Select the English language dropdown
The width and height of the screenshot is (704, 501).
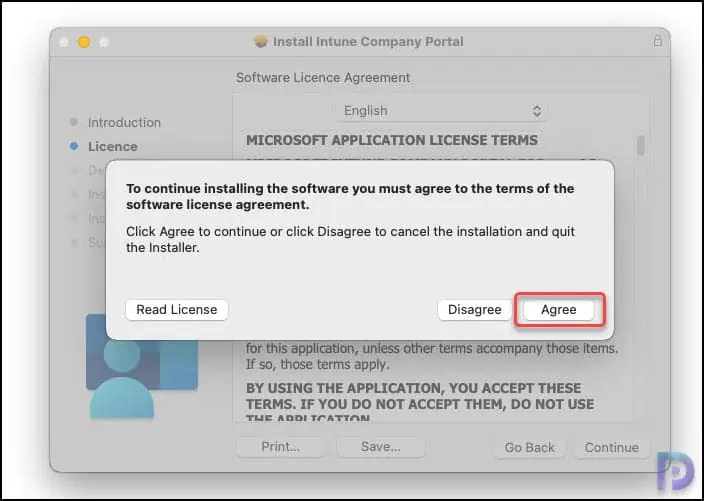click(x=442, y=111)
